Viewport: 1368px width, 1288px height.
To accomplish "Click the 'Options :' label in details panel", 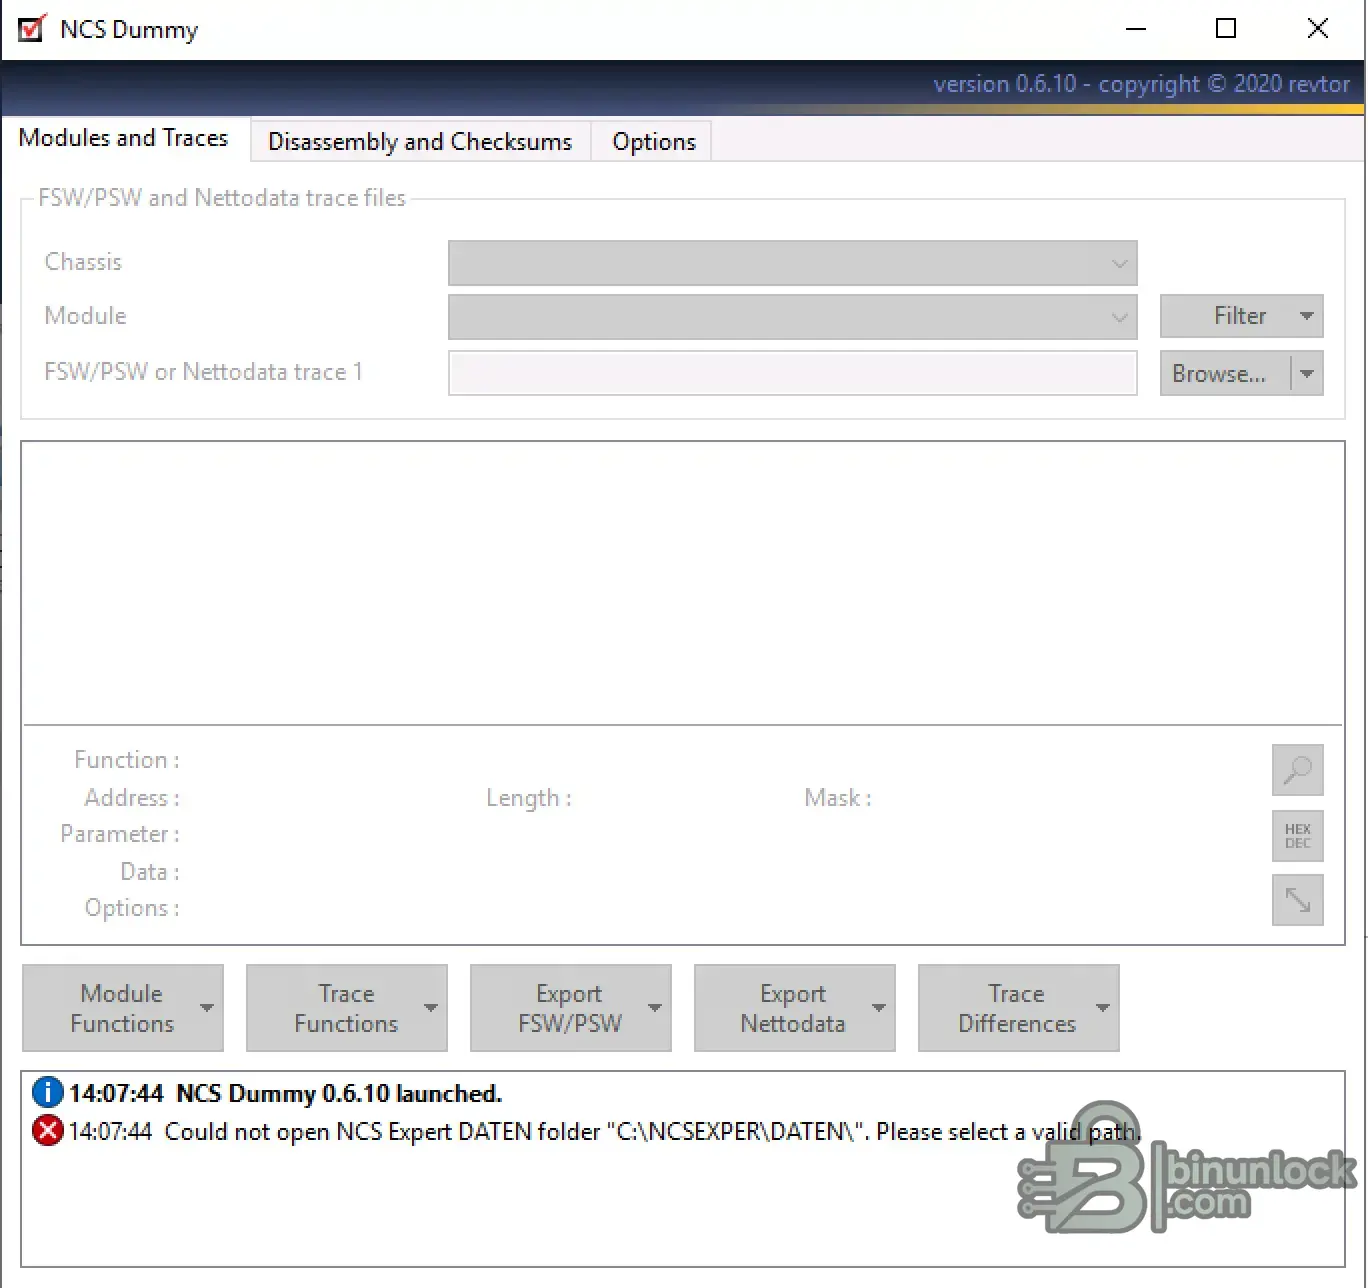I will (x=132, y=908).
